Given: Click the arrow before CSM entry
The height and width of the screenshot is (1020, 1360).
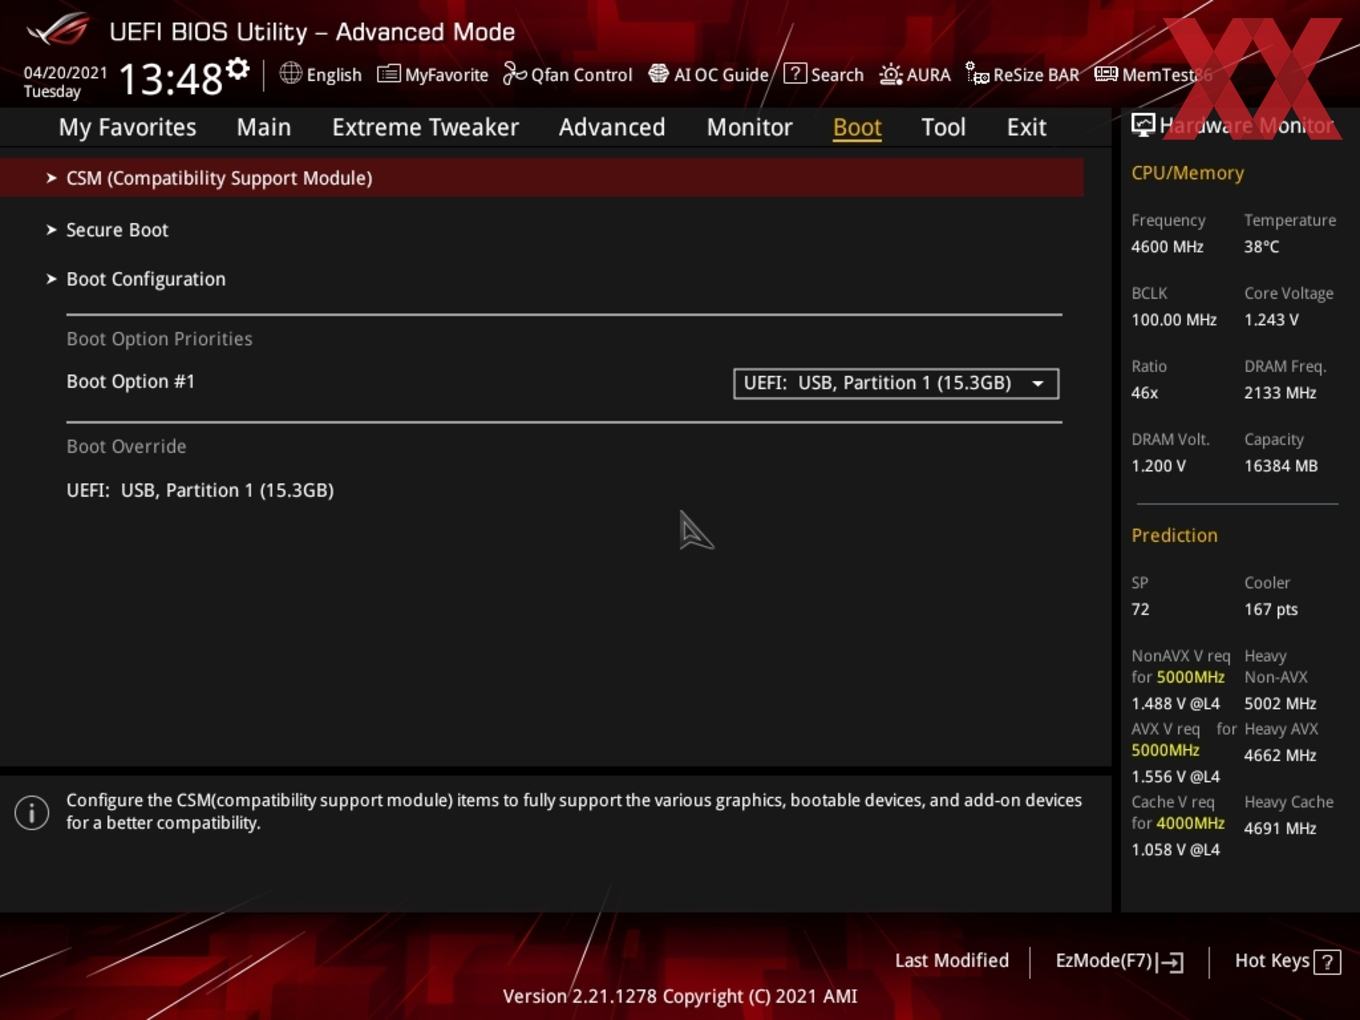Looking at the screenshot, I should coord(51,178).
